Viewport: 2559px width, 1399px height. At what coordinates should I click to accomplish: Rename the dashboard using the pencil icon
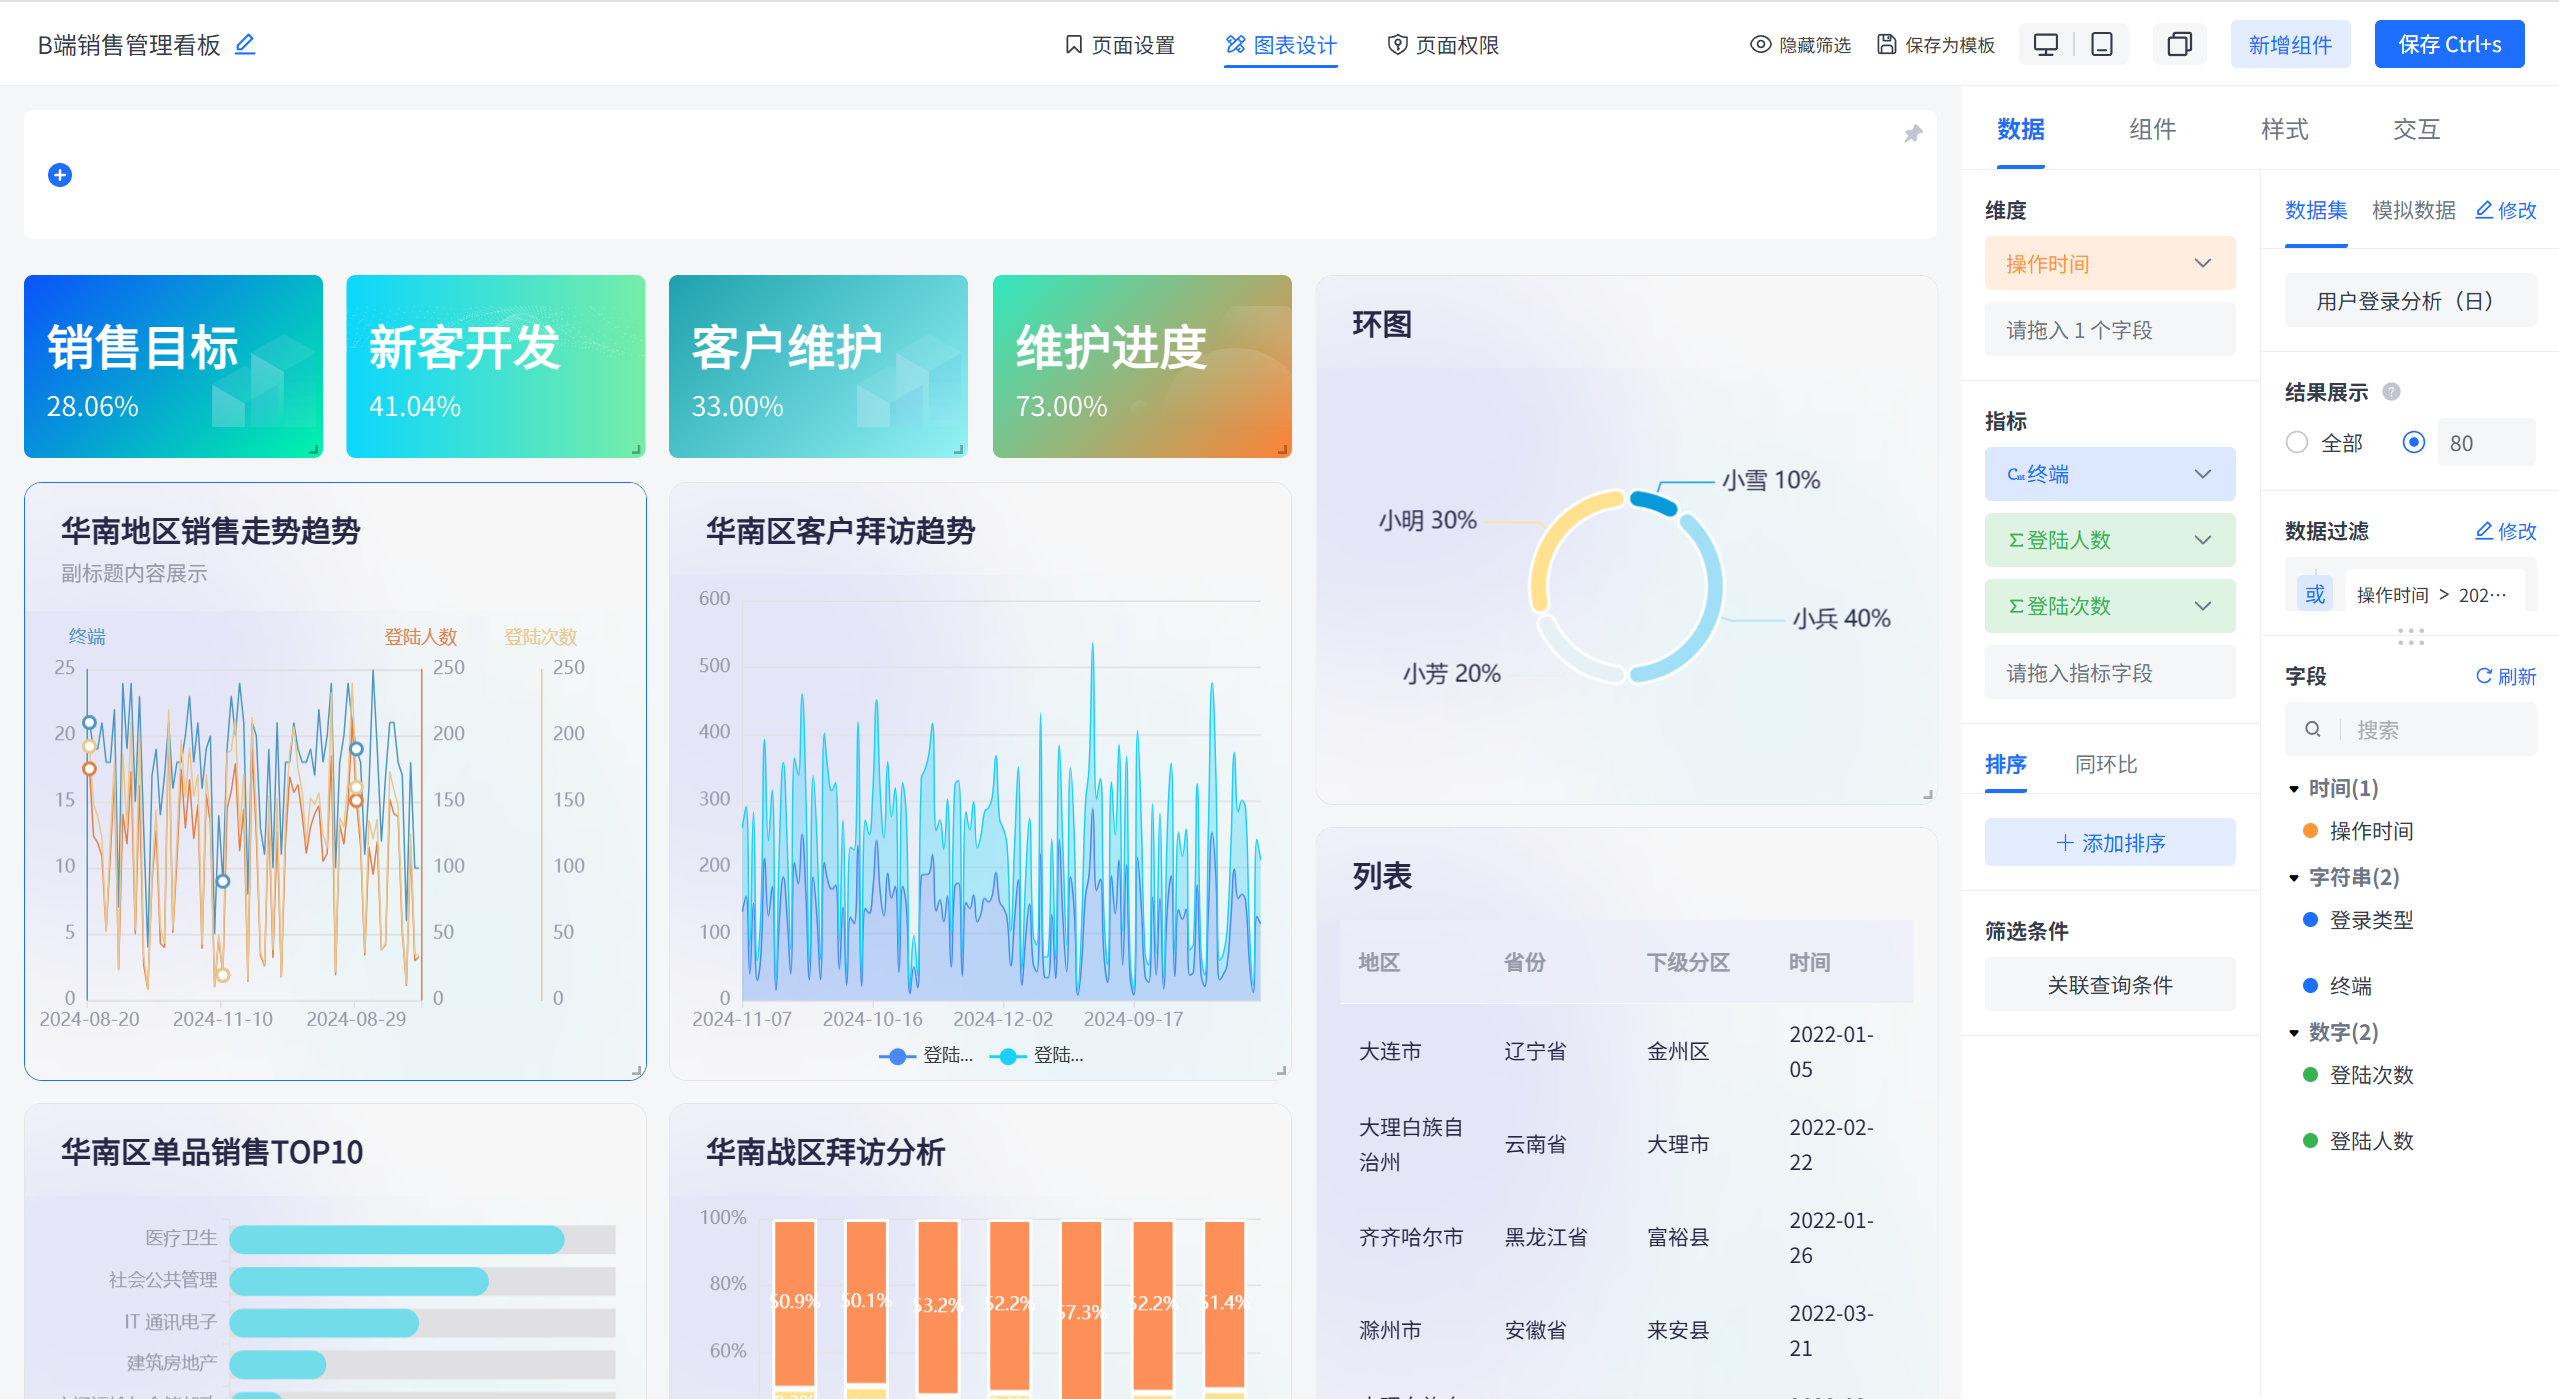[x=245, y=44]
